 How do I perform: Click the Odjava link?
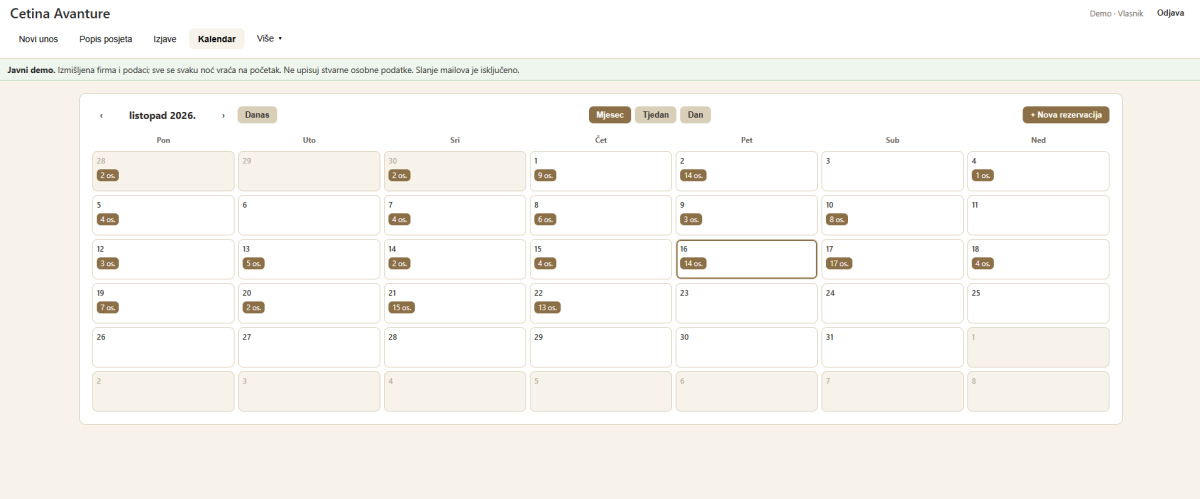(1171, 13)
